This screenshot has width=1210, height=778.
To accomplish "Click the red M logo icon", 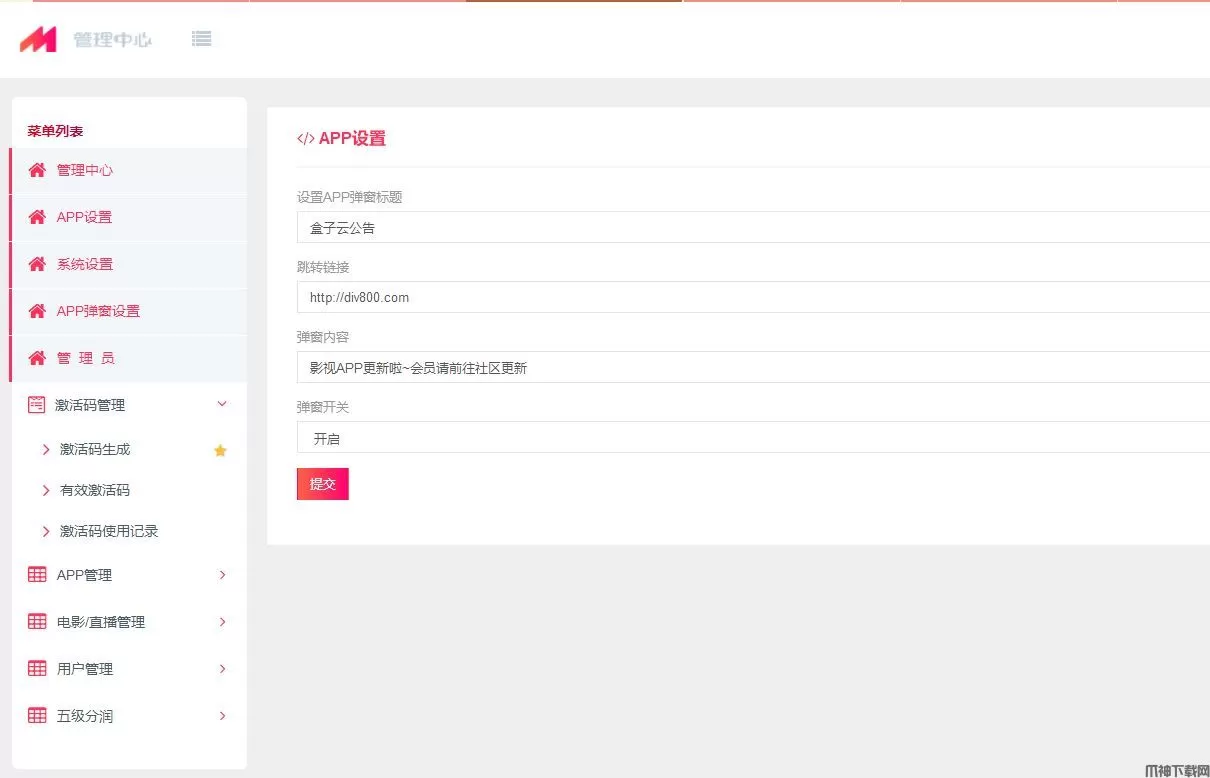I will point(38,40).
